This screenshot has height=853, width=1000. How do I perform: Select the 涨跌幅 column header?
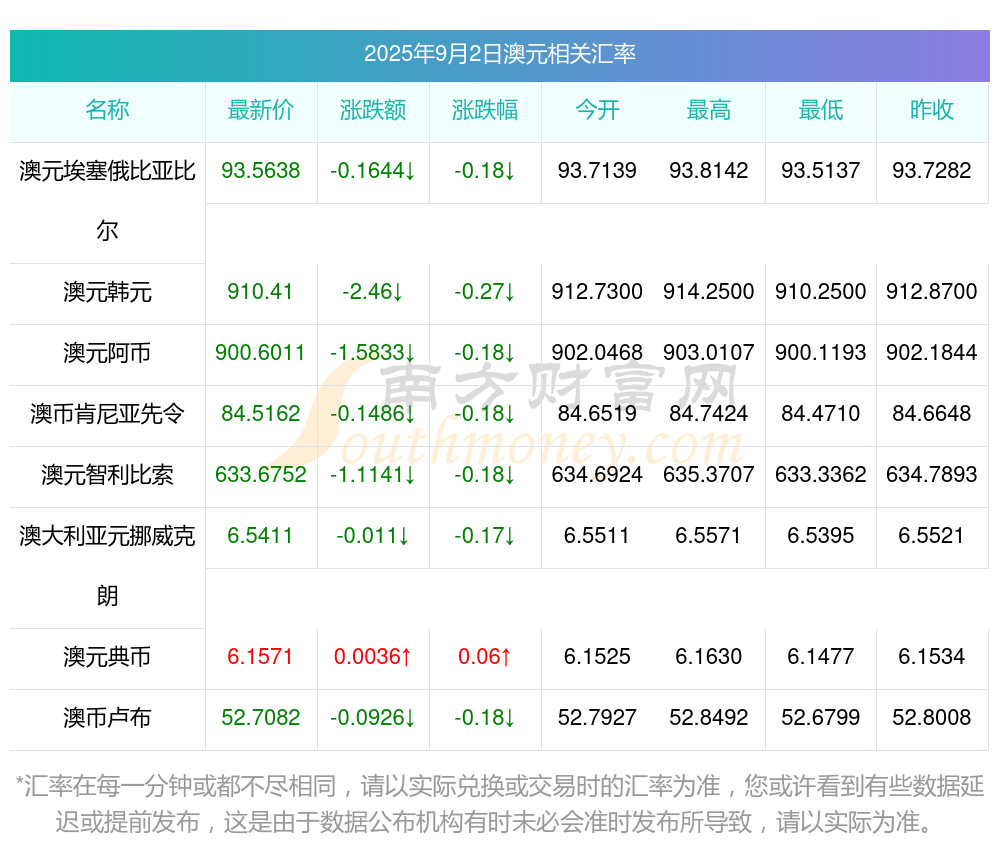point(485,110)
